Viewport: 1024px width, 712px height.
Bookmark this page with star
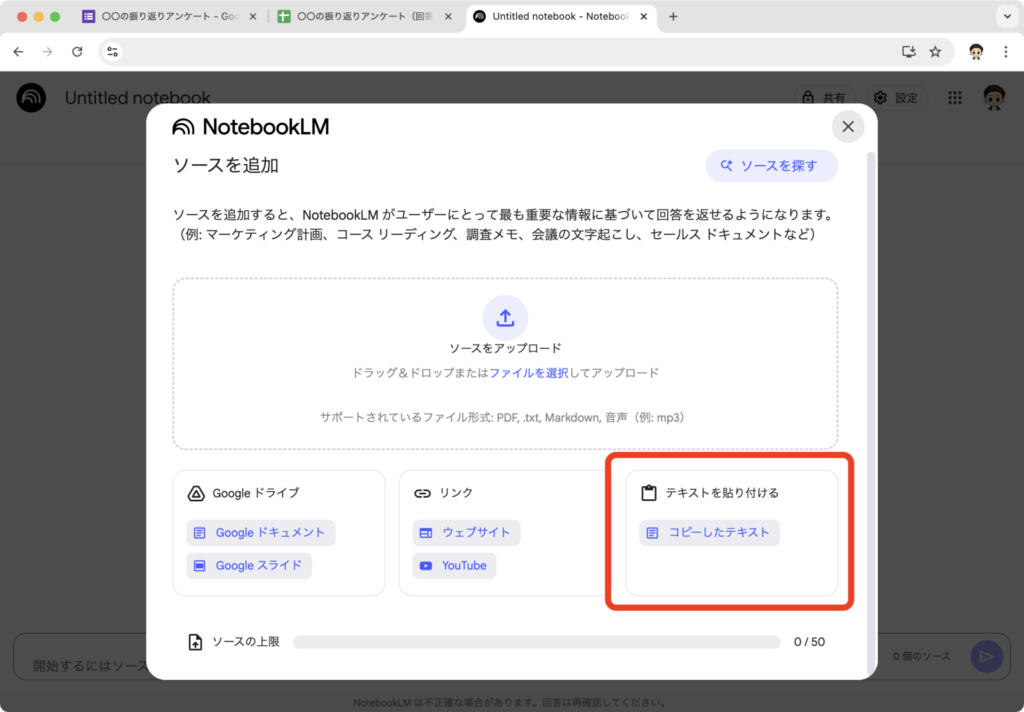click(935, 52)
